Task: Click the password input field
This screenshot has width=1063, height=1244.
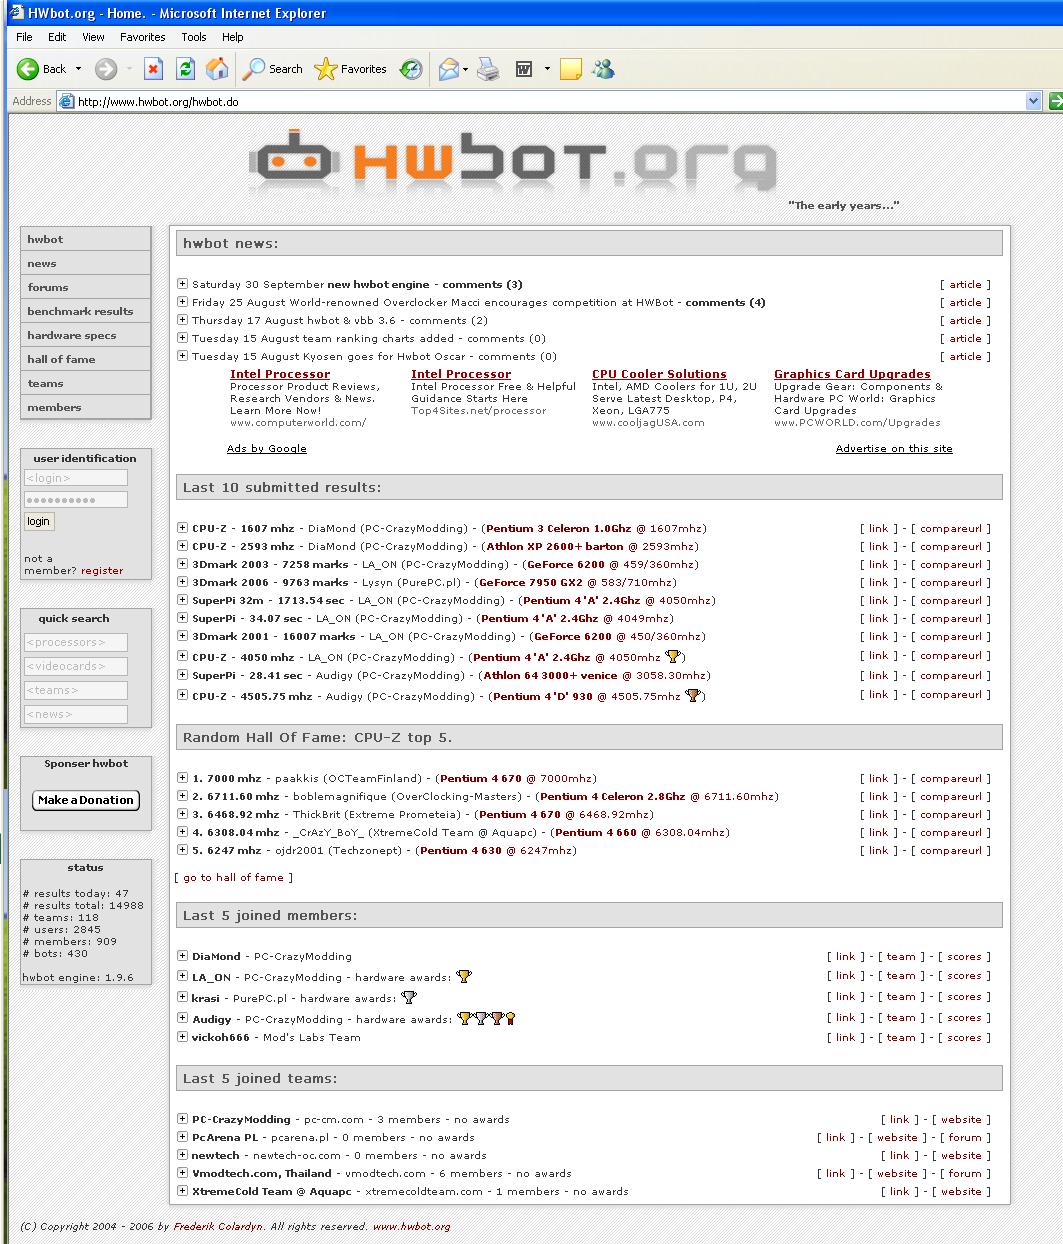Action: [x=76, y=500]
